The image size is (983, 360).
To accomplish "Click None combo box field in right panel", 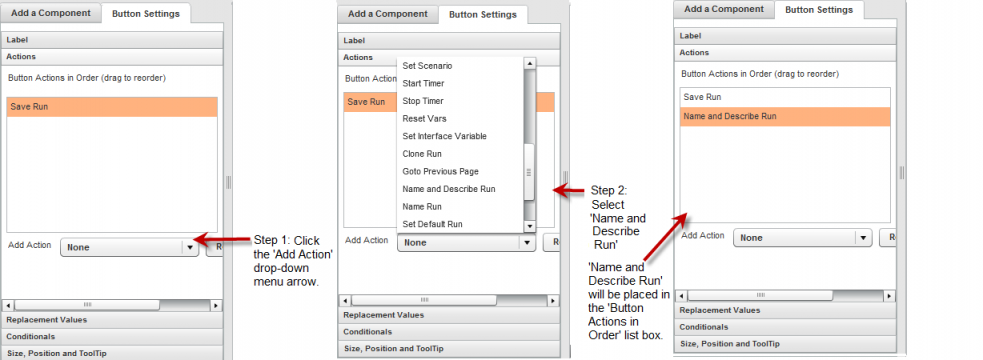I will (x=802, y=238).
